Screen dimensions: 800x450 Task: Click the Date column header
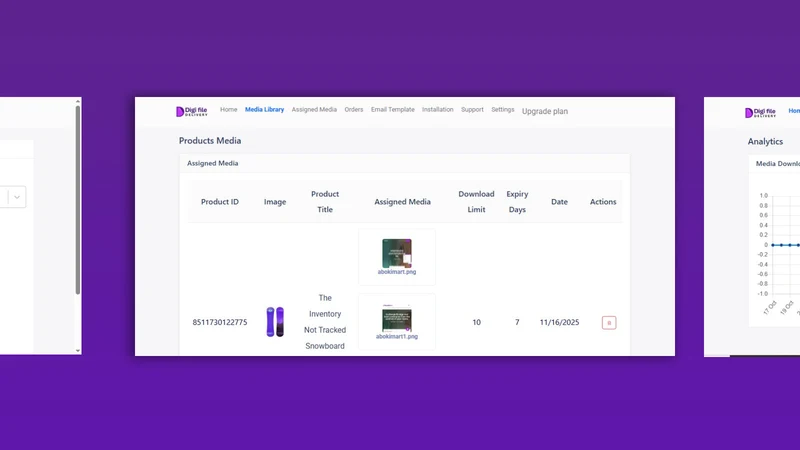(x=559, y=202)
